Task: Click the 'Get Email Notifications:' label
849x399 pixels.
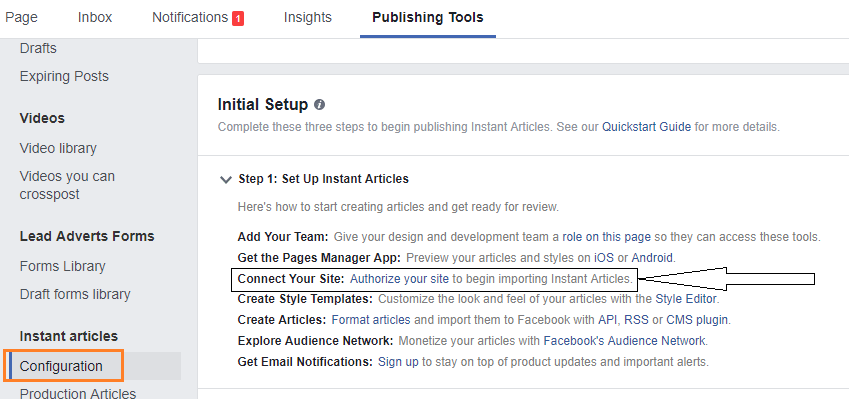Action: tap(305, 362)
